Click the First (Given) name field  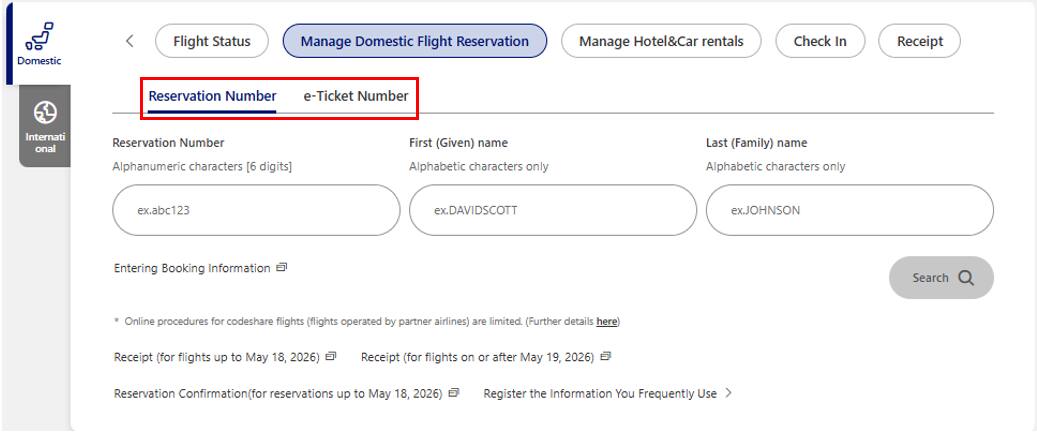(x=553, y=210)
